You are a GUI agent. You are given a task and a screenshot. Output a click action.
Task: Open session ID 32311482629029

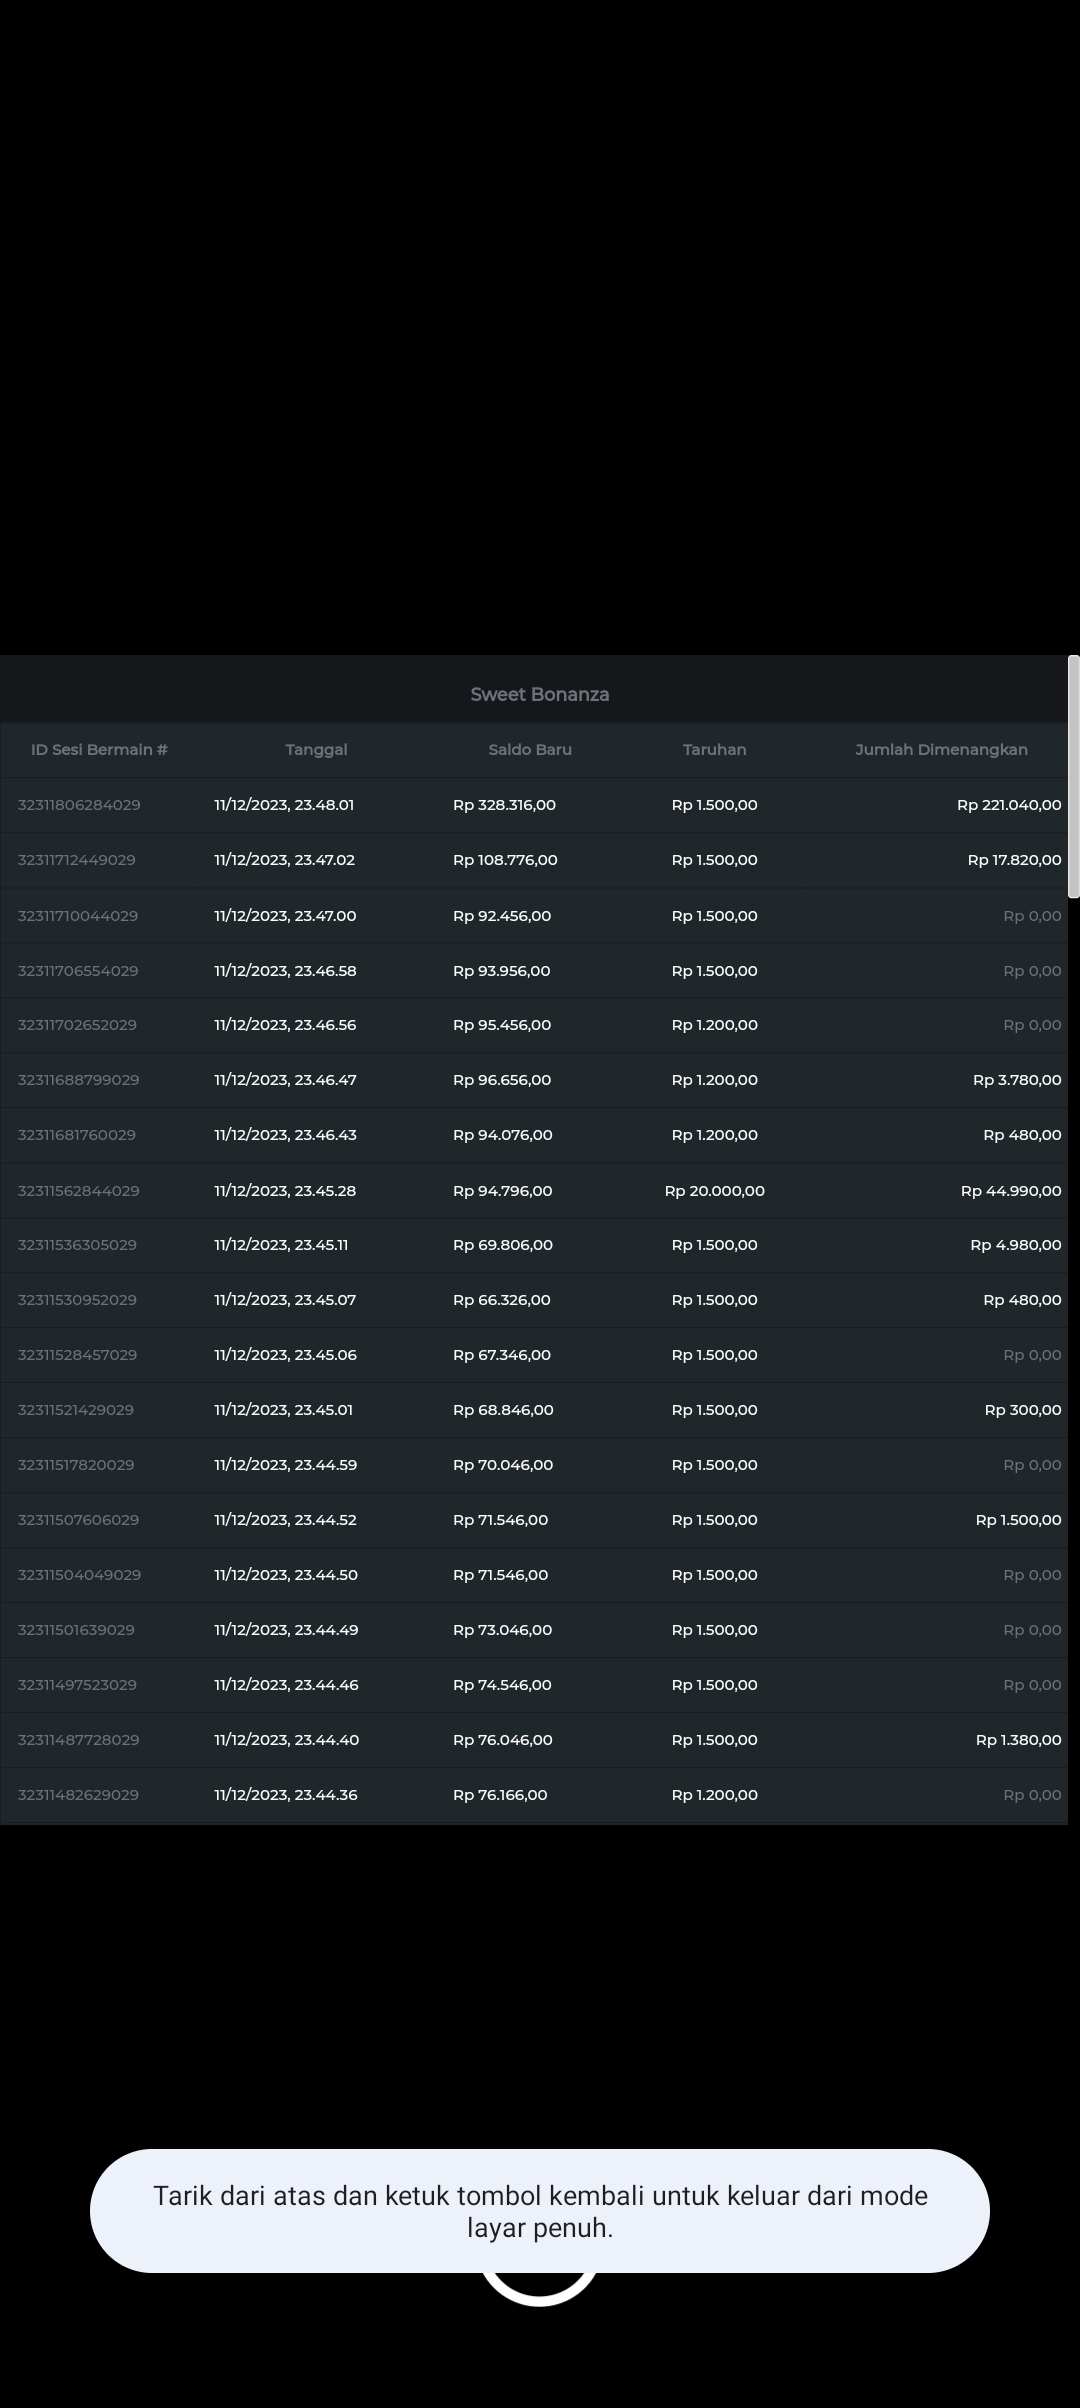[x=78, y=1795]
